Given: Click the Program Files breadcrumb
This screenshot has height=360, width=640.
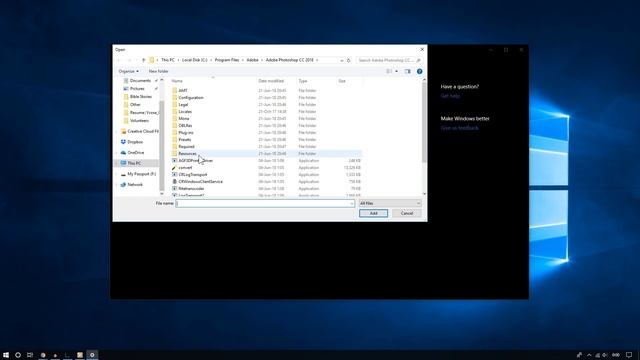Looking at the screenshot, I should click(227, 60).
